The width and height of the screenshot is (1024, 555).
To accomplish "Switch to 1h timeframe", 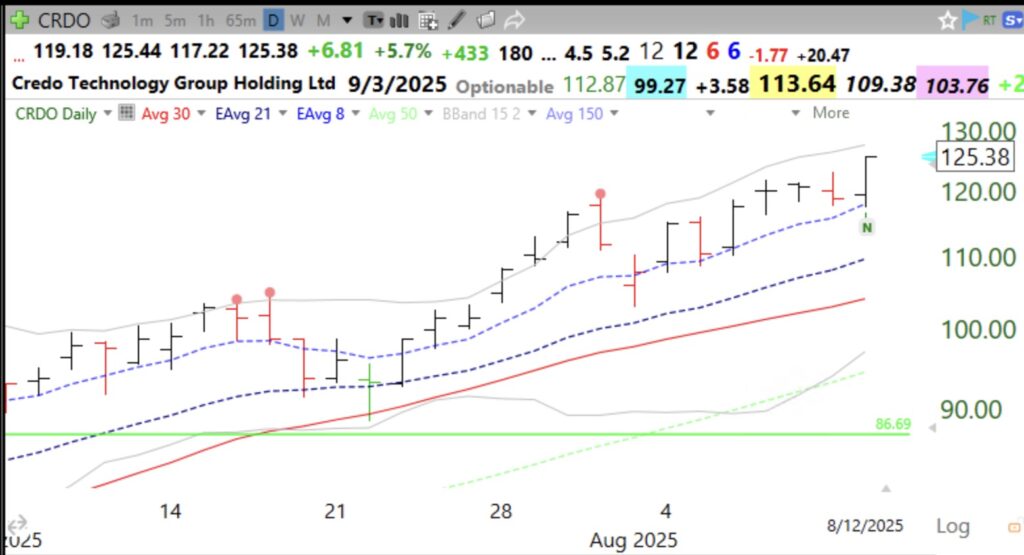I will pos(206,22).
